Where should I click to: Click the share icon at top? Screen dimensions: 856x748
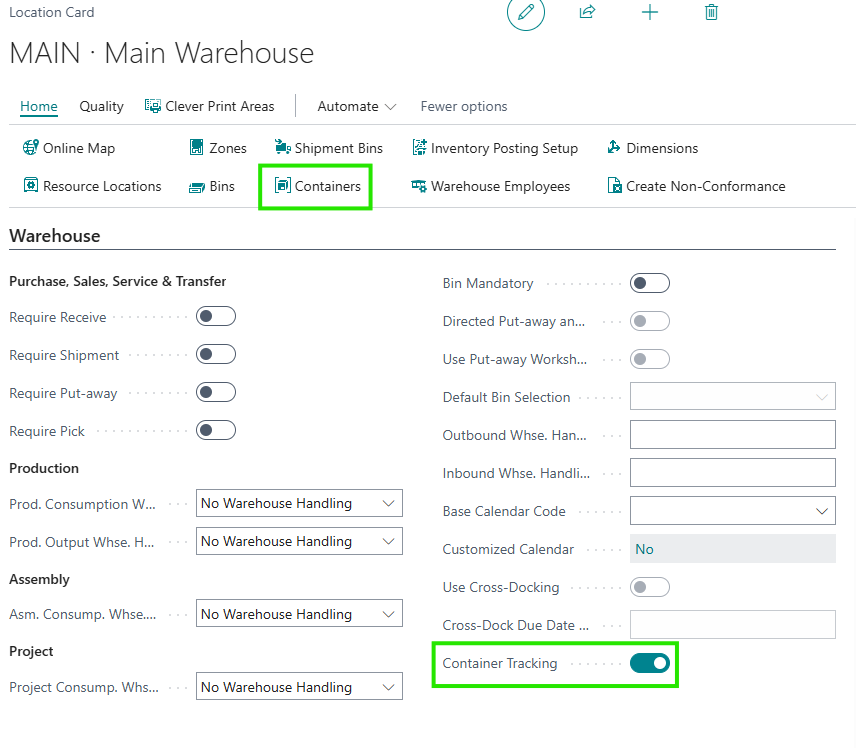[587, 13]
